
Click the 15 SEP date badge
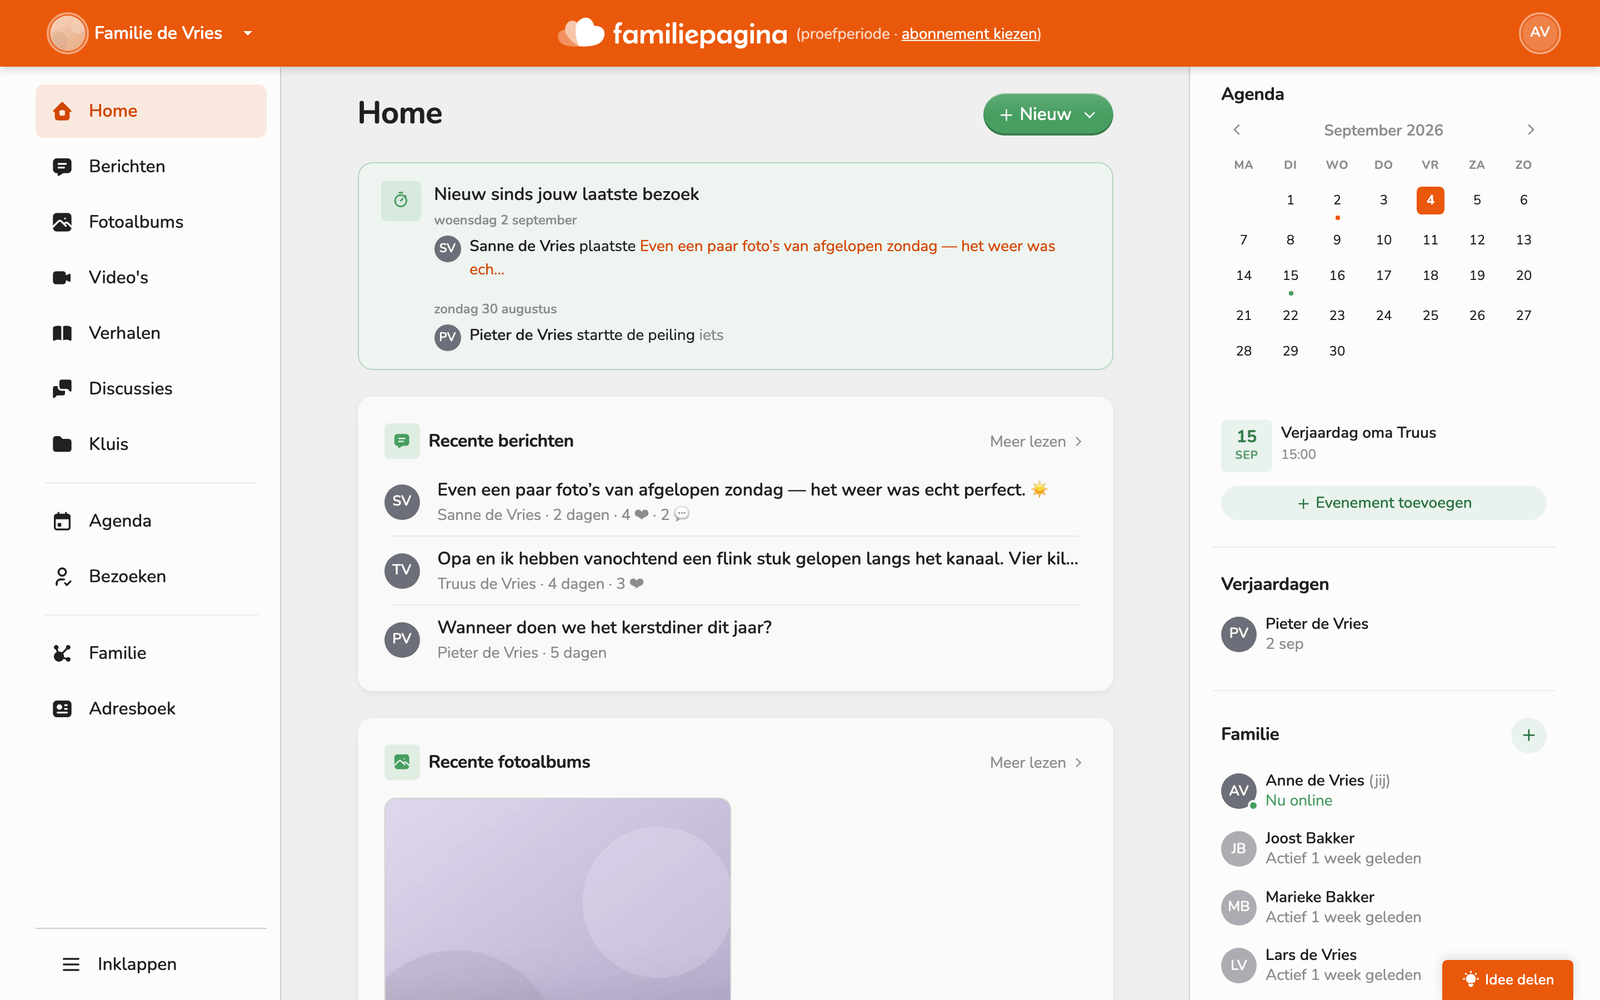1246,445
